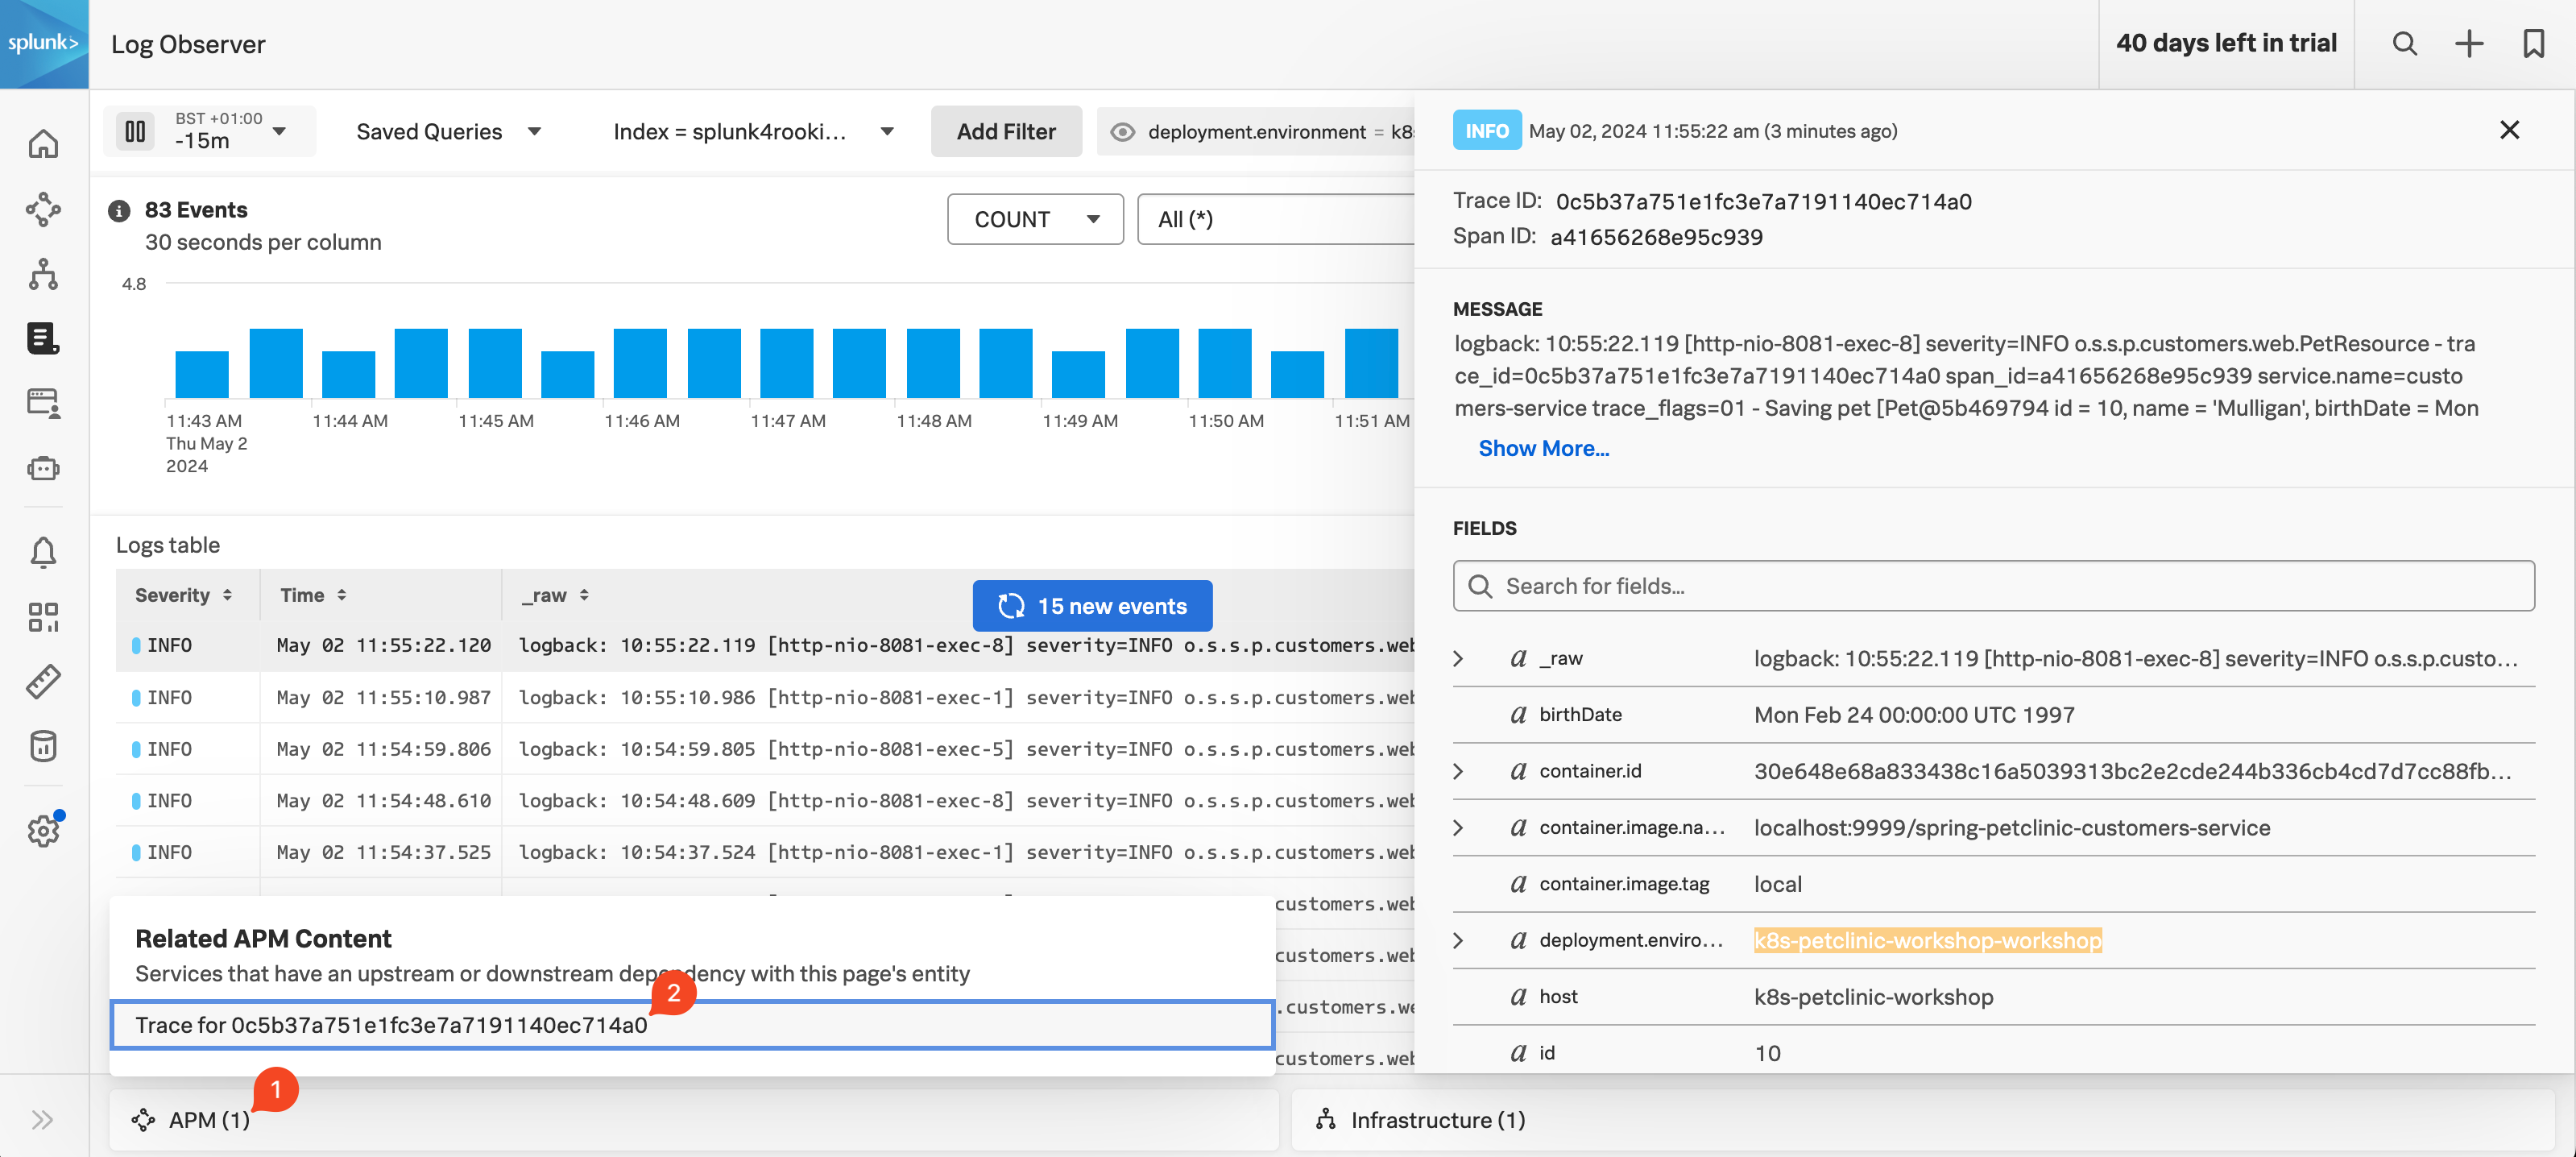Open the RUM sidebar icon
Image resolution: width=2576 pixels, height=1157 pixels.
43,403
